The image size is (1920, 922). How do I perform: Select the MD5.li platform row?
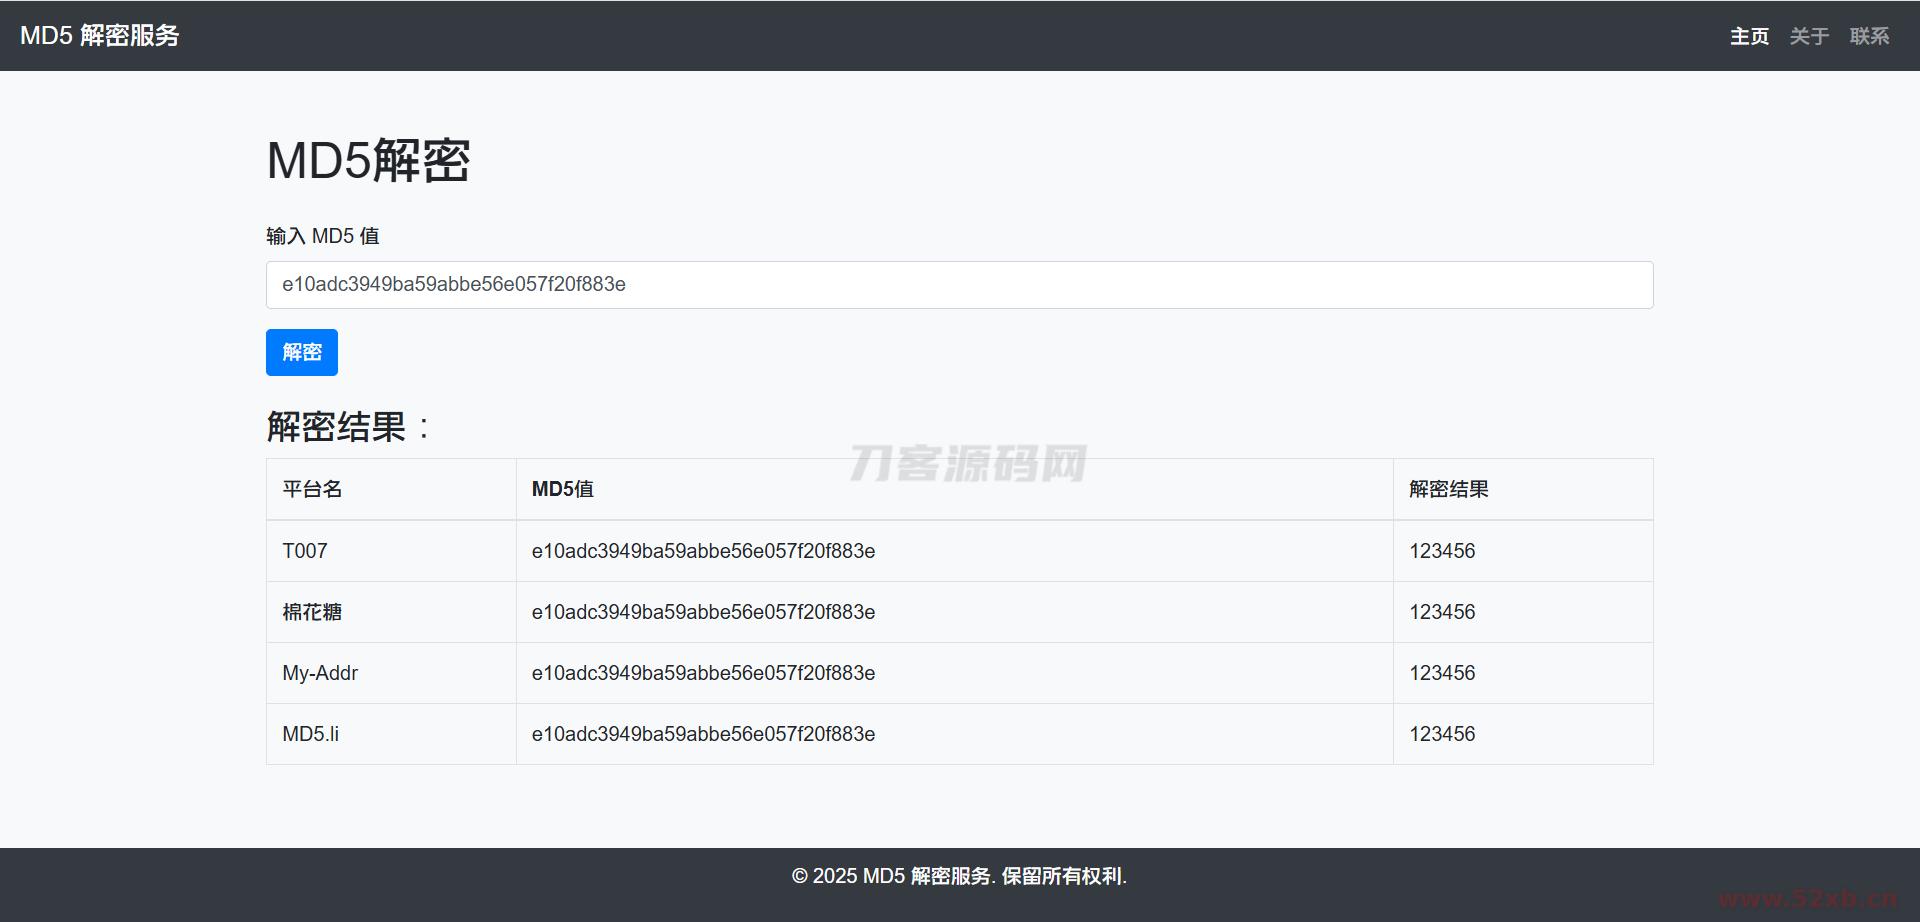pos(310,733)
